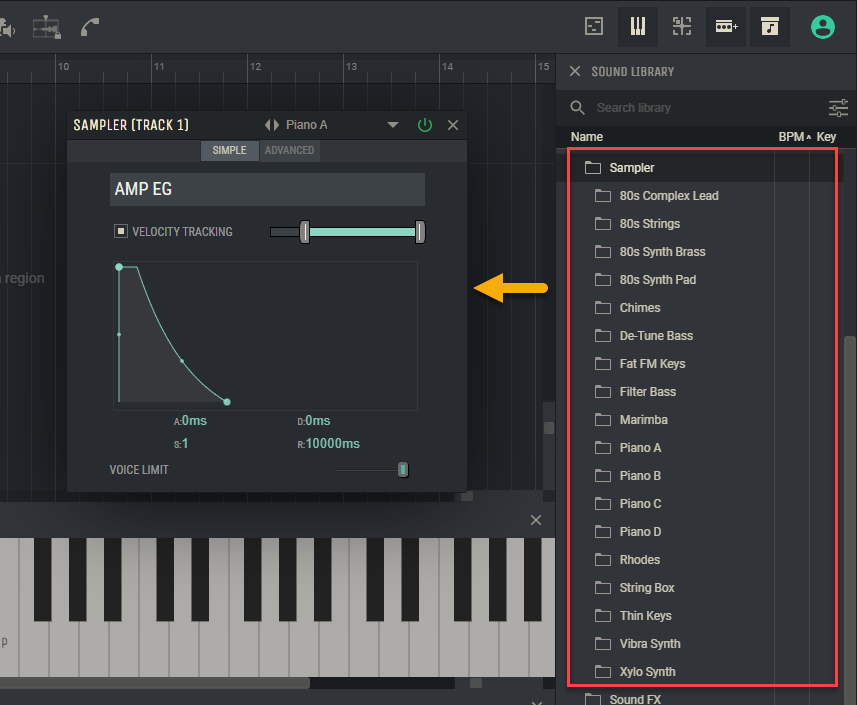The image size is (857, 705).
Task: Click bar 14 on the timeline ruler
Action: tap(448, 67)
